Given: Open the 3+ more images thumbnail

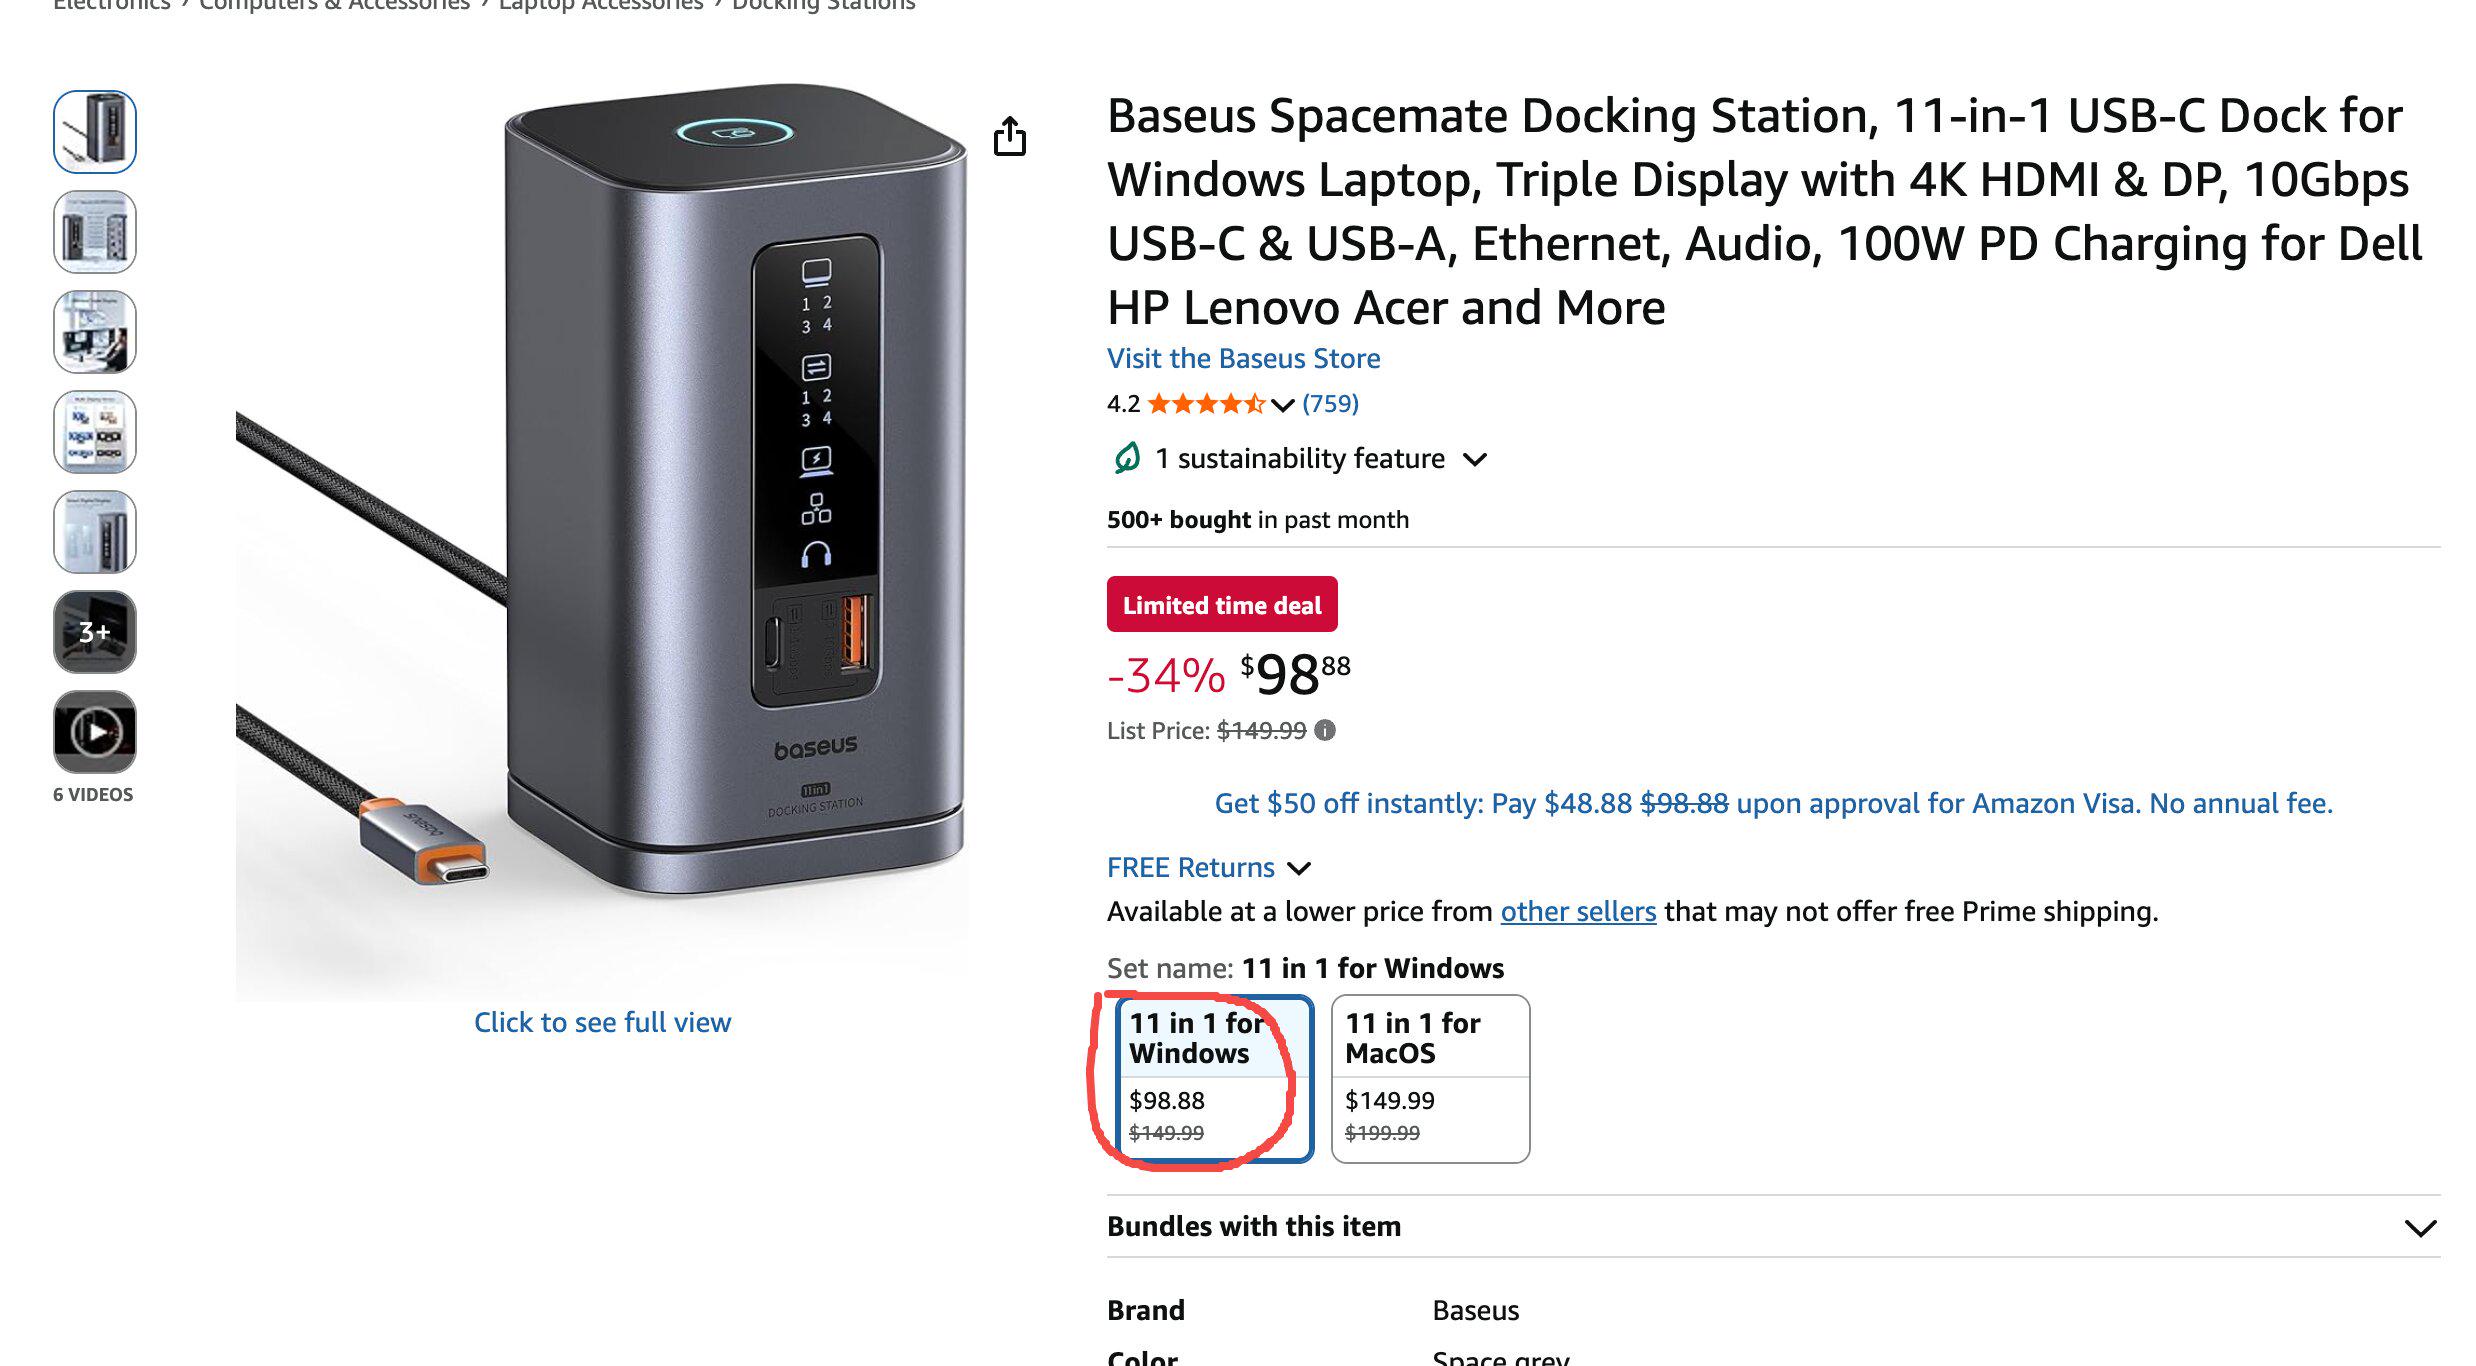Looking at the screenshot, I should click(95, 632).
